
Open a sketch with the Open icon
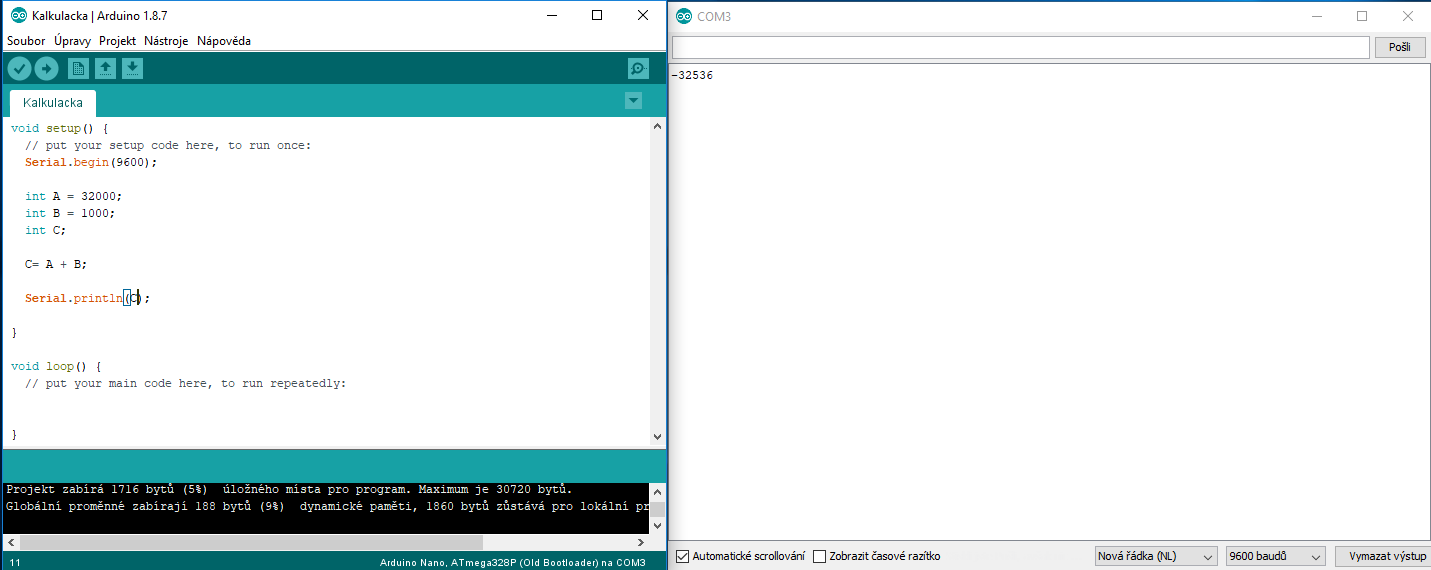pos(105,68)
